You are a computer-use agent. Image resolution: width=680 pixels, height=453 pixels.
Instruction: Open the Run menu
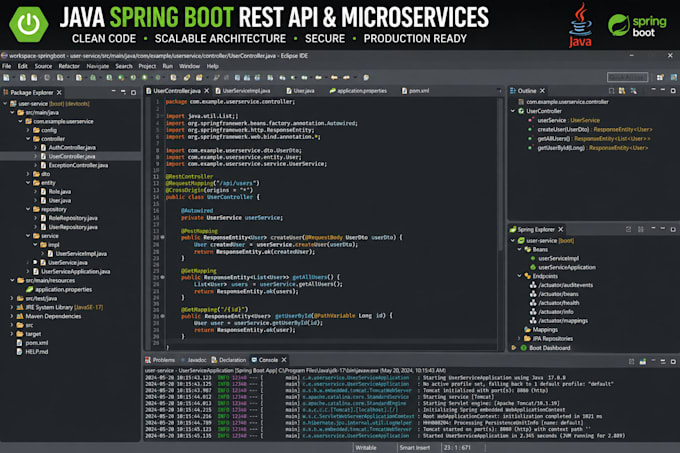pos(167,66)
